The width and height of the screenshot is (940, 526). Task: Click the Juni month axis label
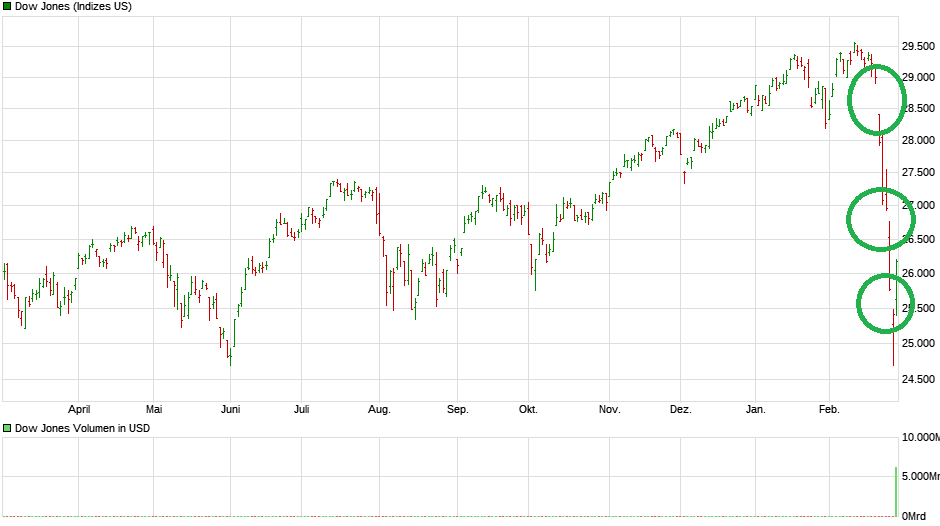click(x=230, y=409)
